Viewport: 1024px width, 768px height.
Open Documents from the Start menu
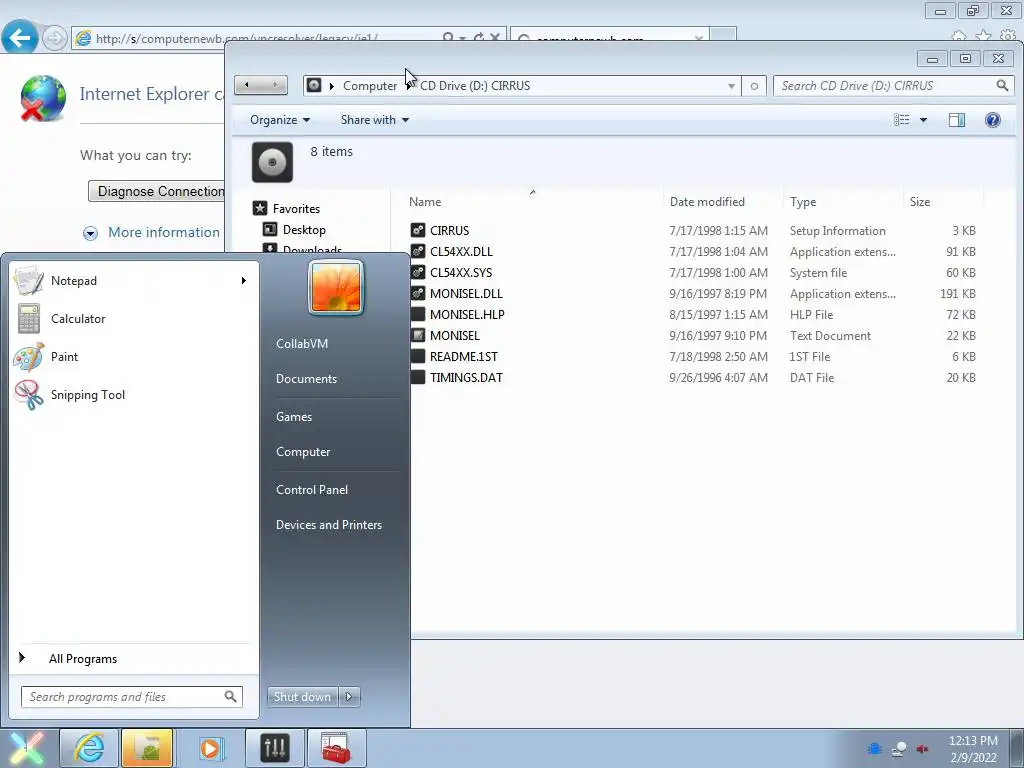pos(306,379)
